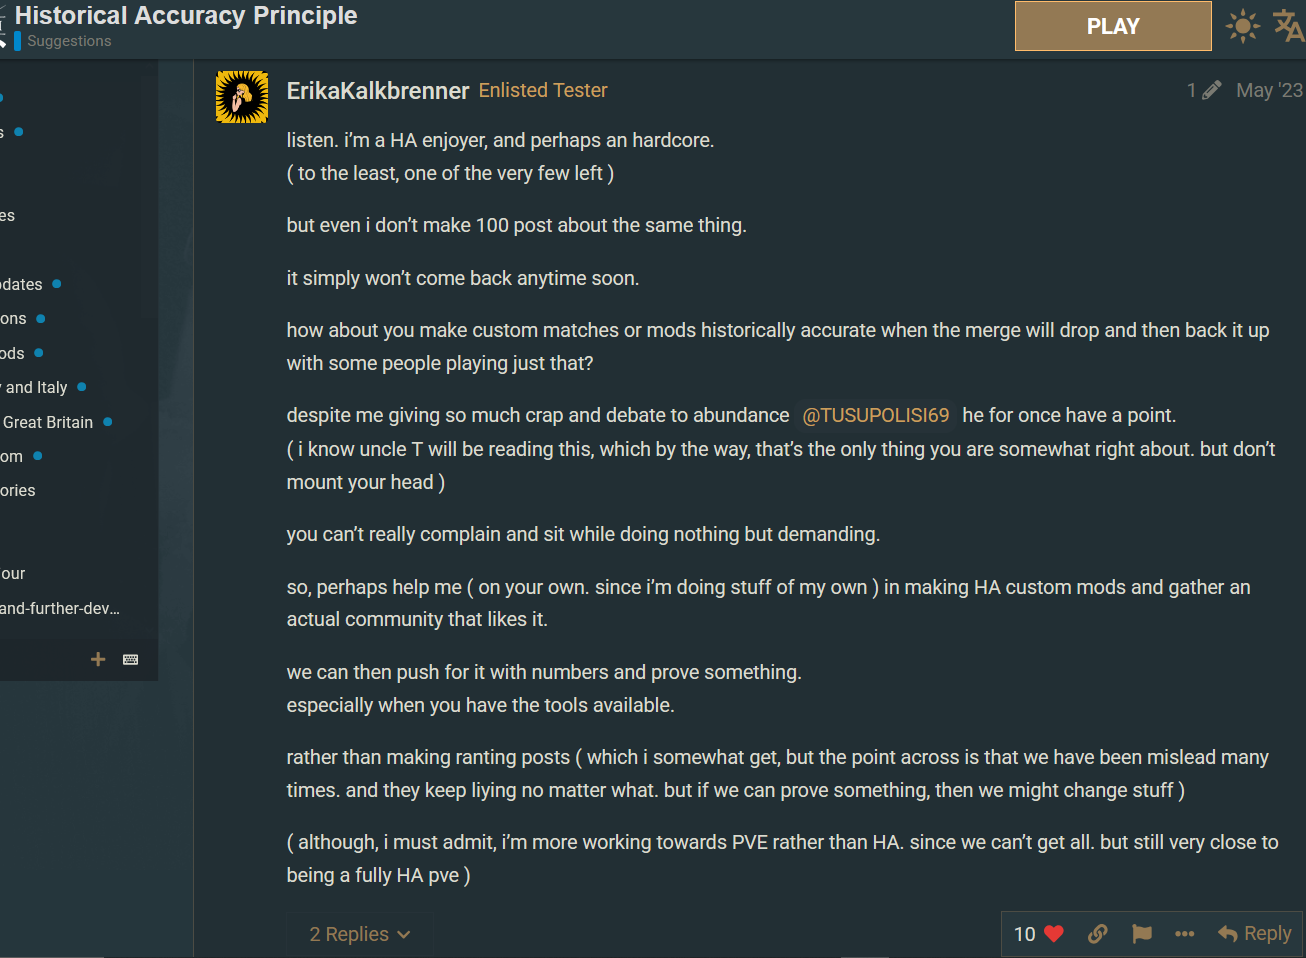1306x958 pixels.
Task: Open ErikaKalkbrenner username link
Action: click(x=378, y=90)
